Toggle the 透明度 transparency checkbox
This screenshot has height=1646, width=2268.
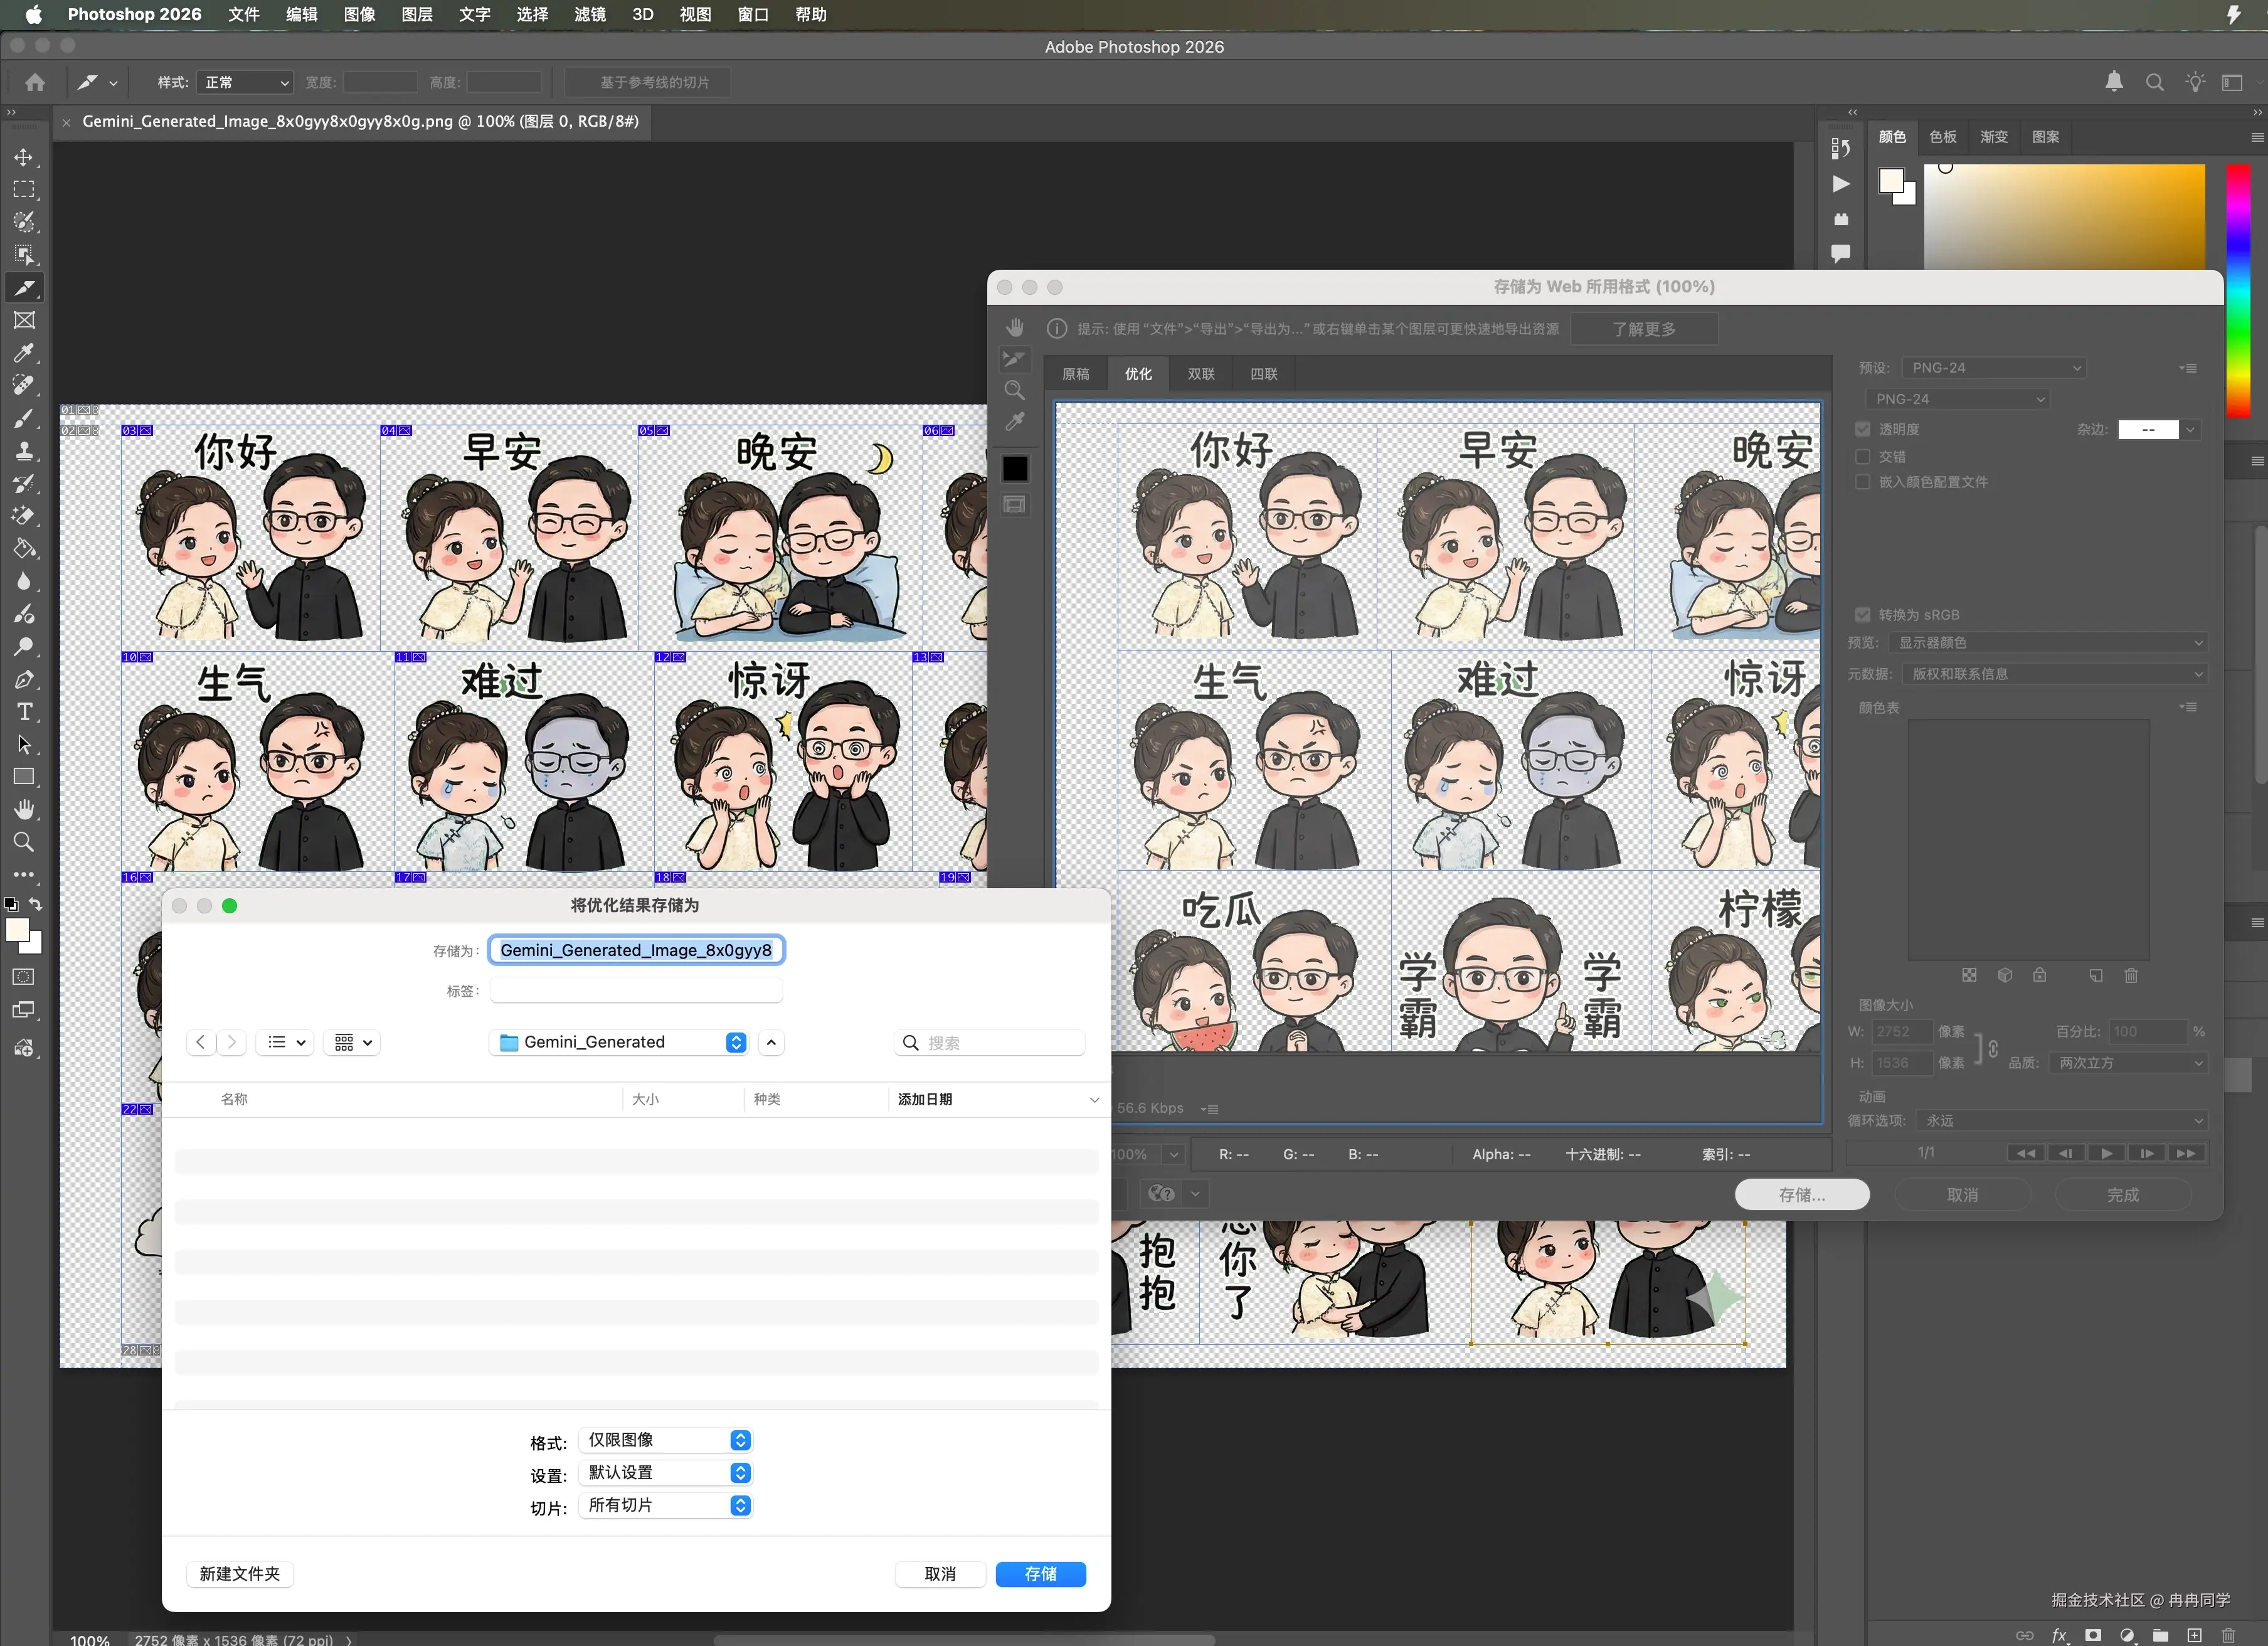[x=1862, y=429]
